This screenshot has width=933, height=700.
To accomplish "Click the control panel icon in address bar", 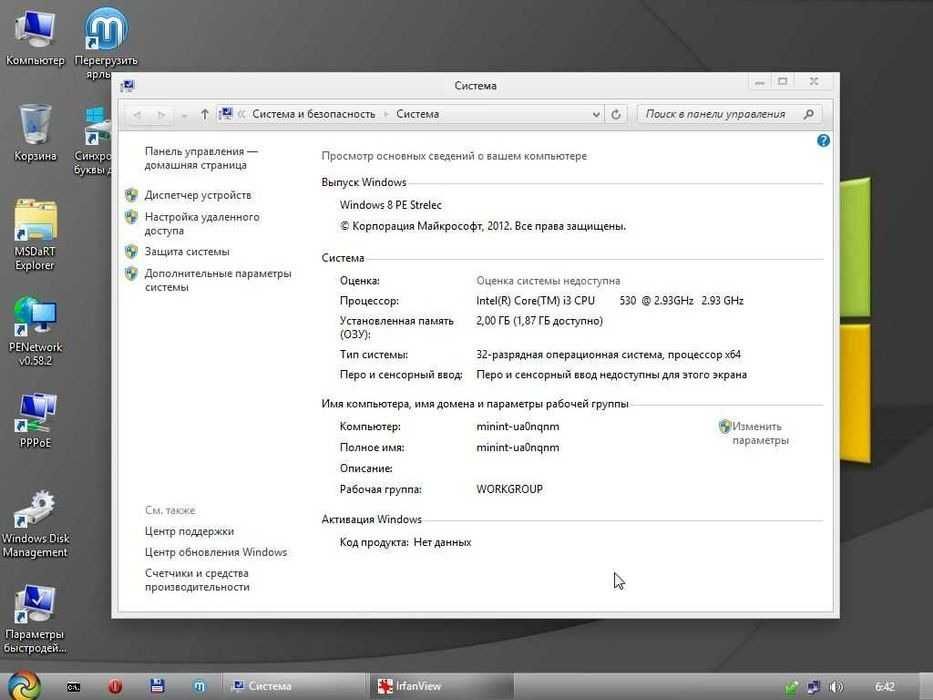I will [x=225, y=114].
